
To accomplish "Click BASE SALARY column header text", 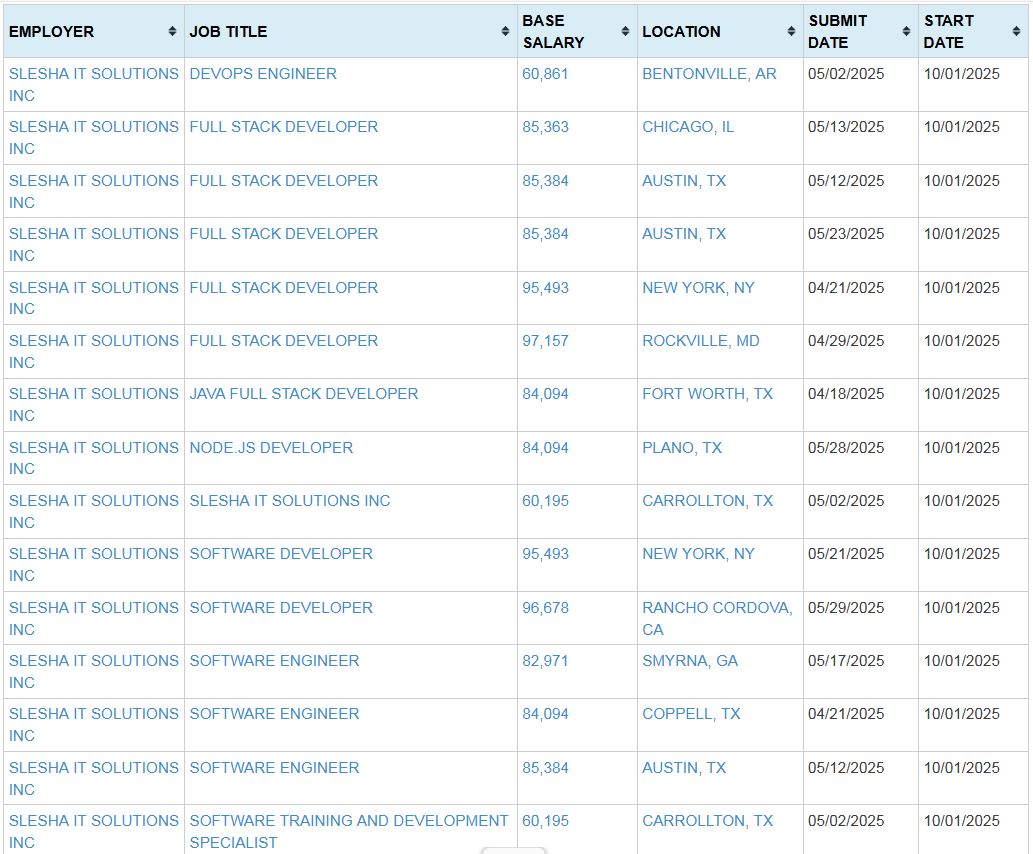I will (x=553, y=32).
